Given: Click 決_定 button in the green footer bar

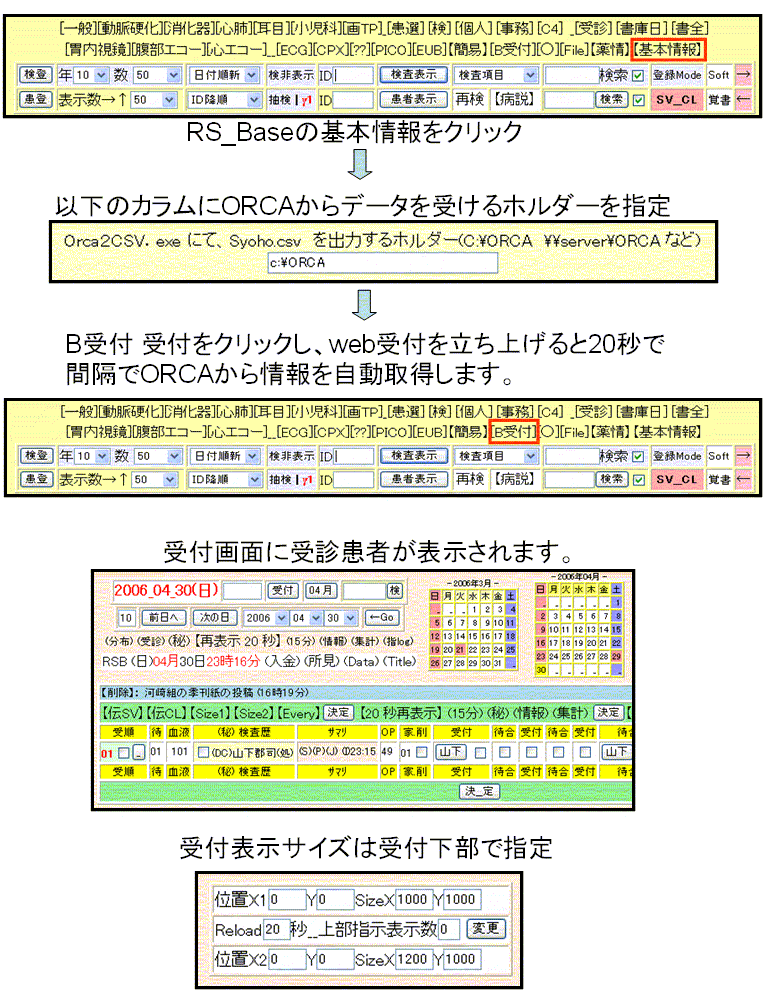Looking at the screenshot, I should pyautogui.click(x=479, y=791).
